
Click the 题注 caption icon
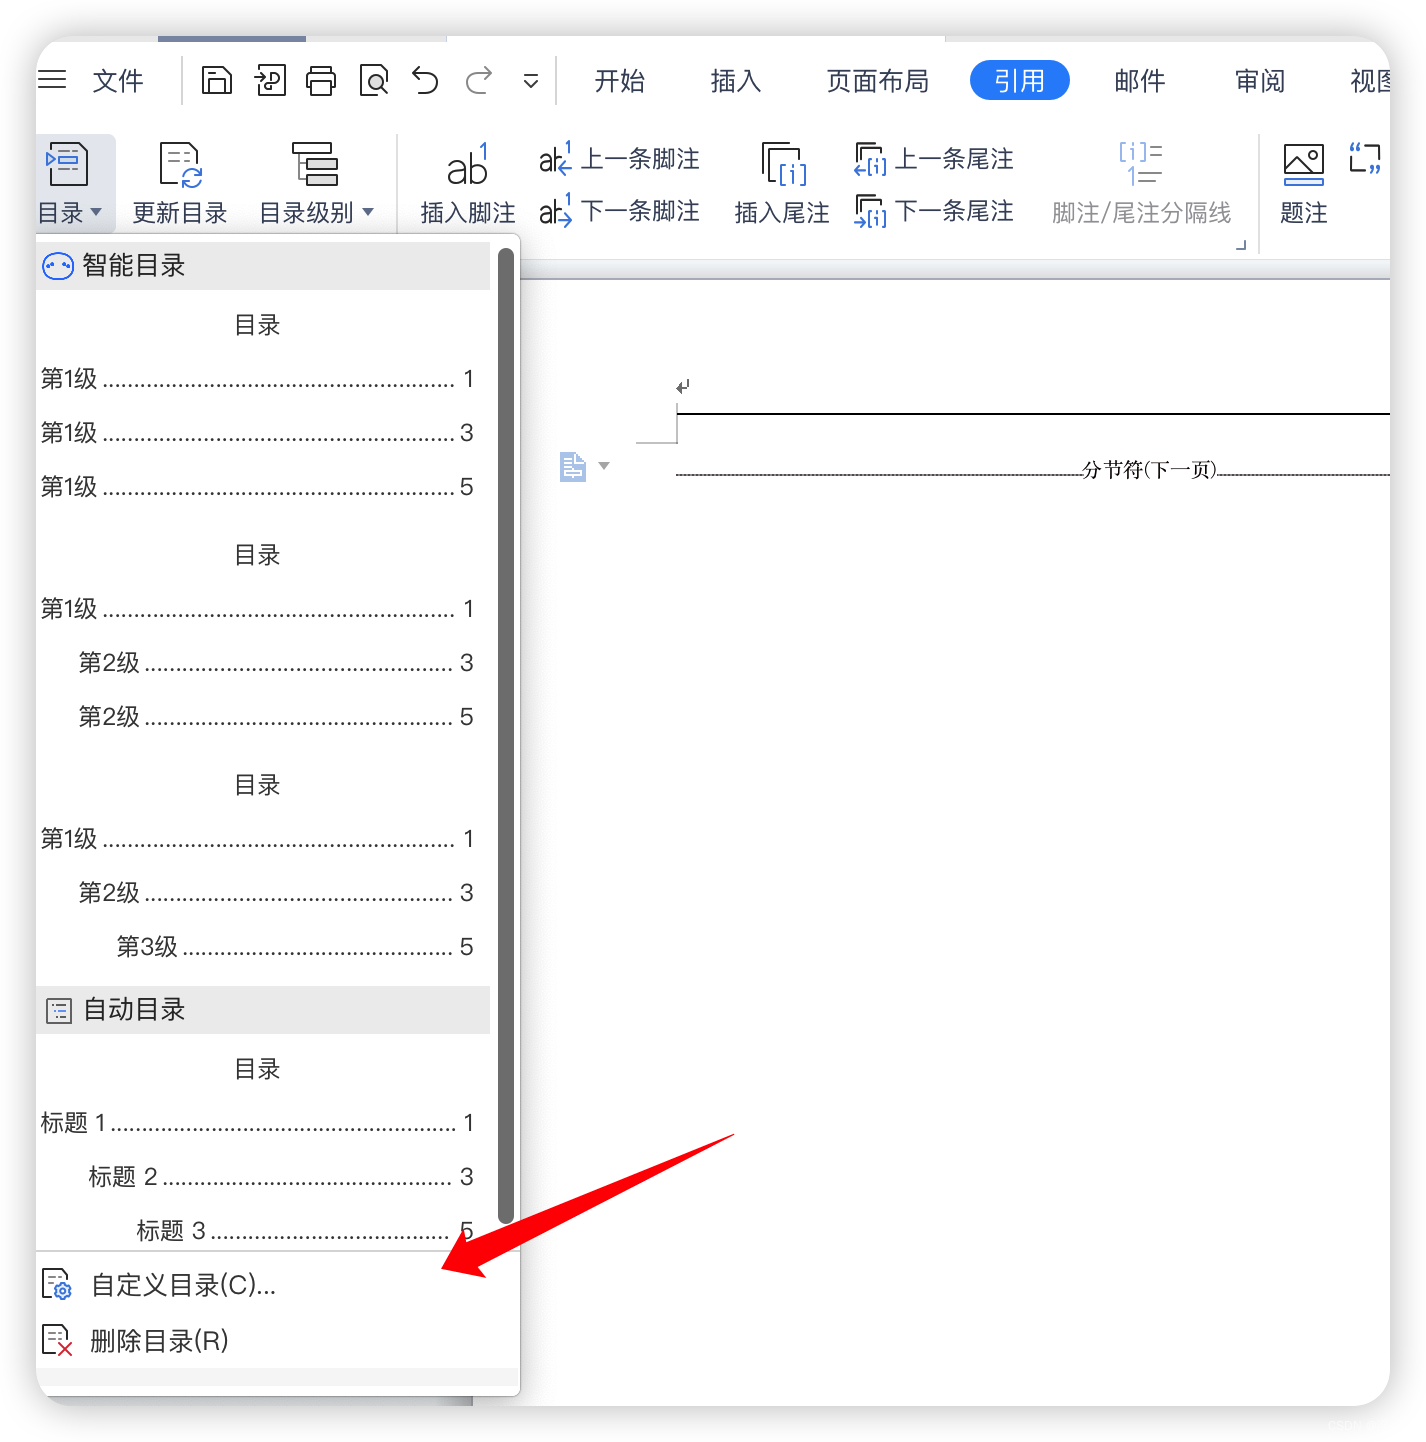pos(1304,164)
